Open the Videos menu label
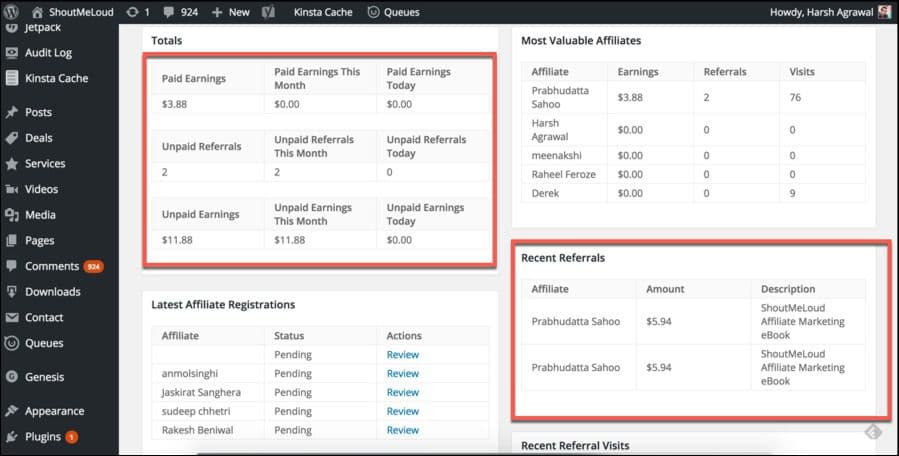Viewport: 899px width, 456px height. 41,189
